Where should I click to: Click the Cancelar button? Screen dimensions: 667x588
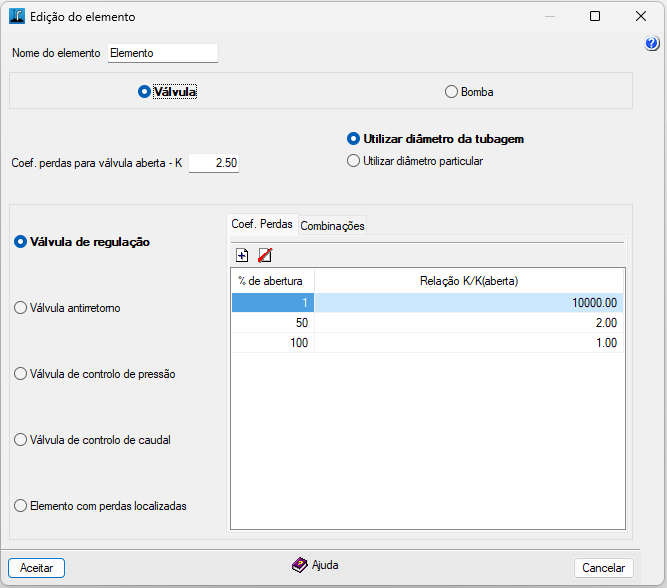603,568
